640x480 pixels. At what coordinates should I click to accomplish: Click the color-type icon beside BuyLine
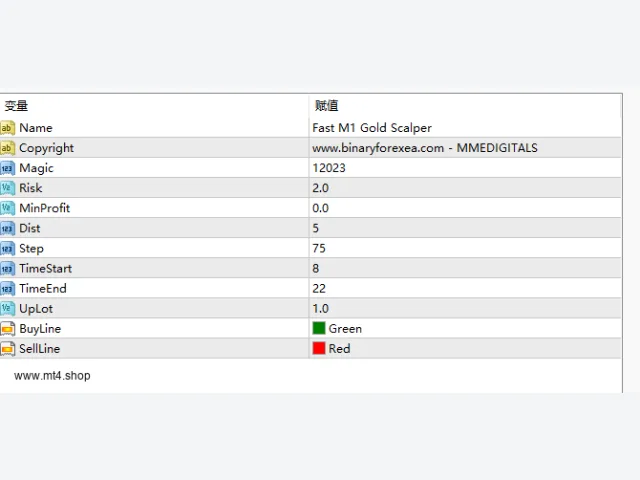[7, 329]
